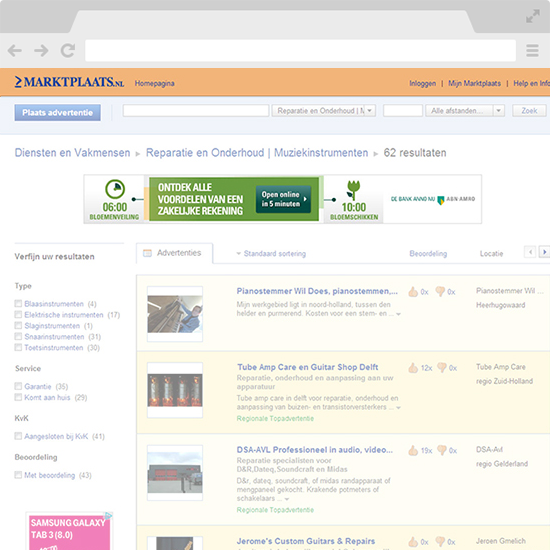Click the postcode input field
The width and height of the screenshot is (550, 550).
coord(403,110)
